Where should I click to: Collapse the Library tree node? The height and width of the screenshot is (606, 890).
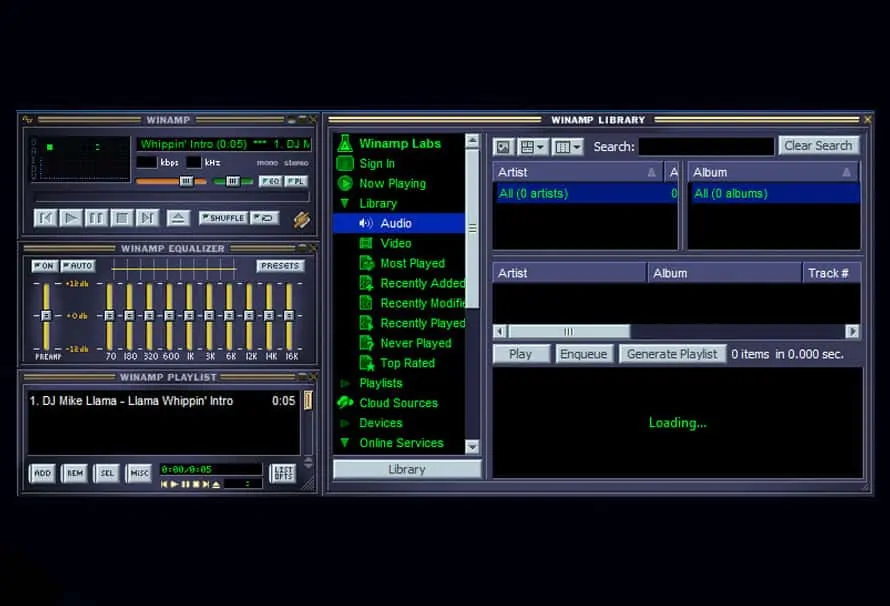pyautogui.click(x=344, y=203)
